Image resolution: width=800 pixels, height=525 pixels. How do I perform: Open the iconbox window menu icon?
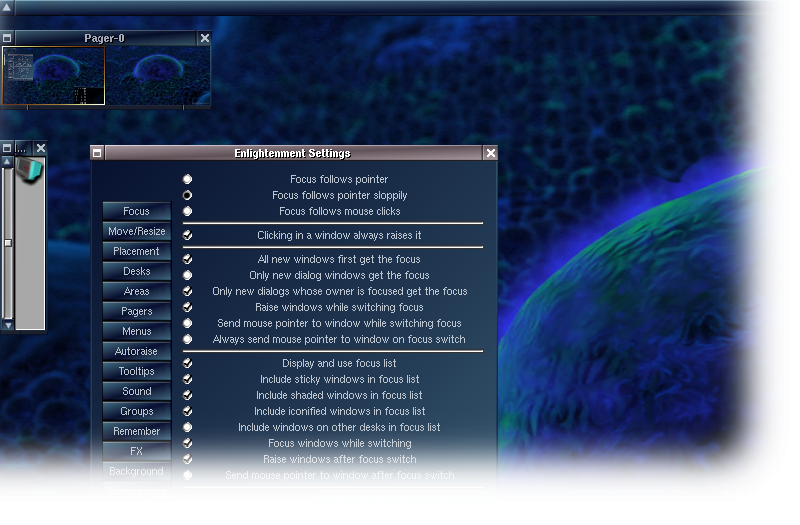(7, 148)
